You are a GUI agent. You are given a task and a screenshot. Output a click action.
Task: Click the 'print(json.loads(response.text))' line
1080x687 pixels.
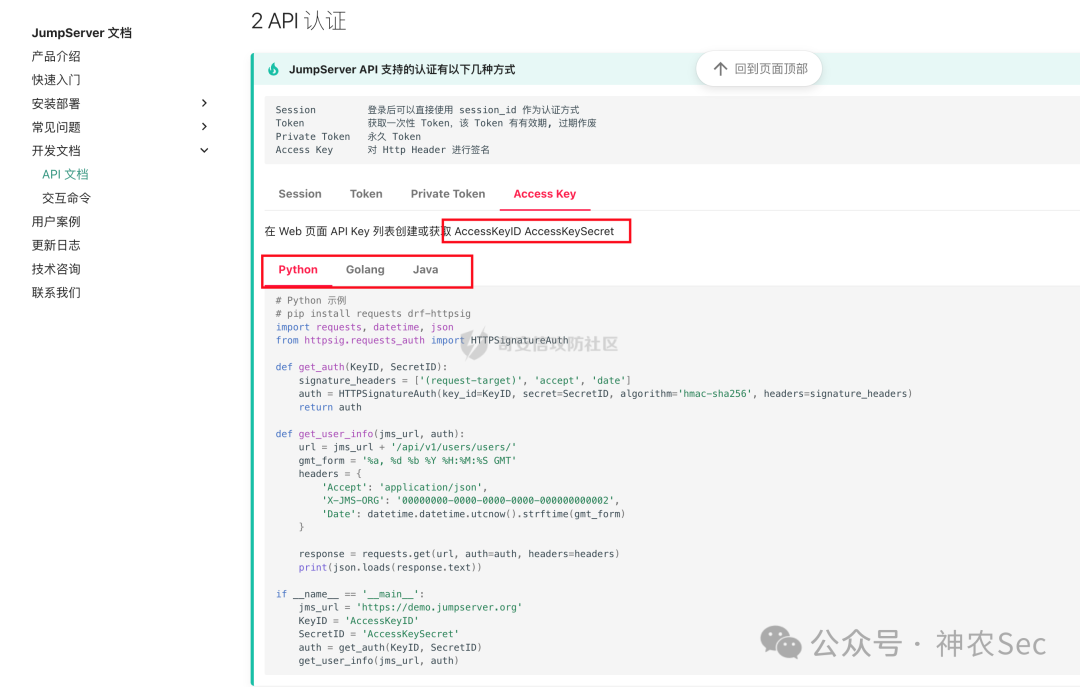[390, 568]
